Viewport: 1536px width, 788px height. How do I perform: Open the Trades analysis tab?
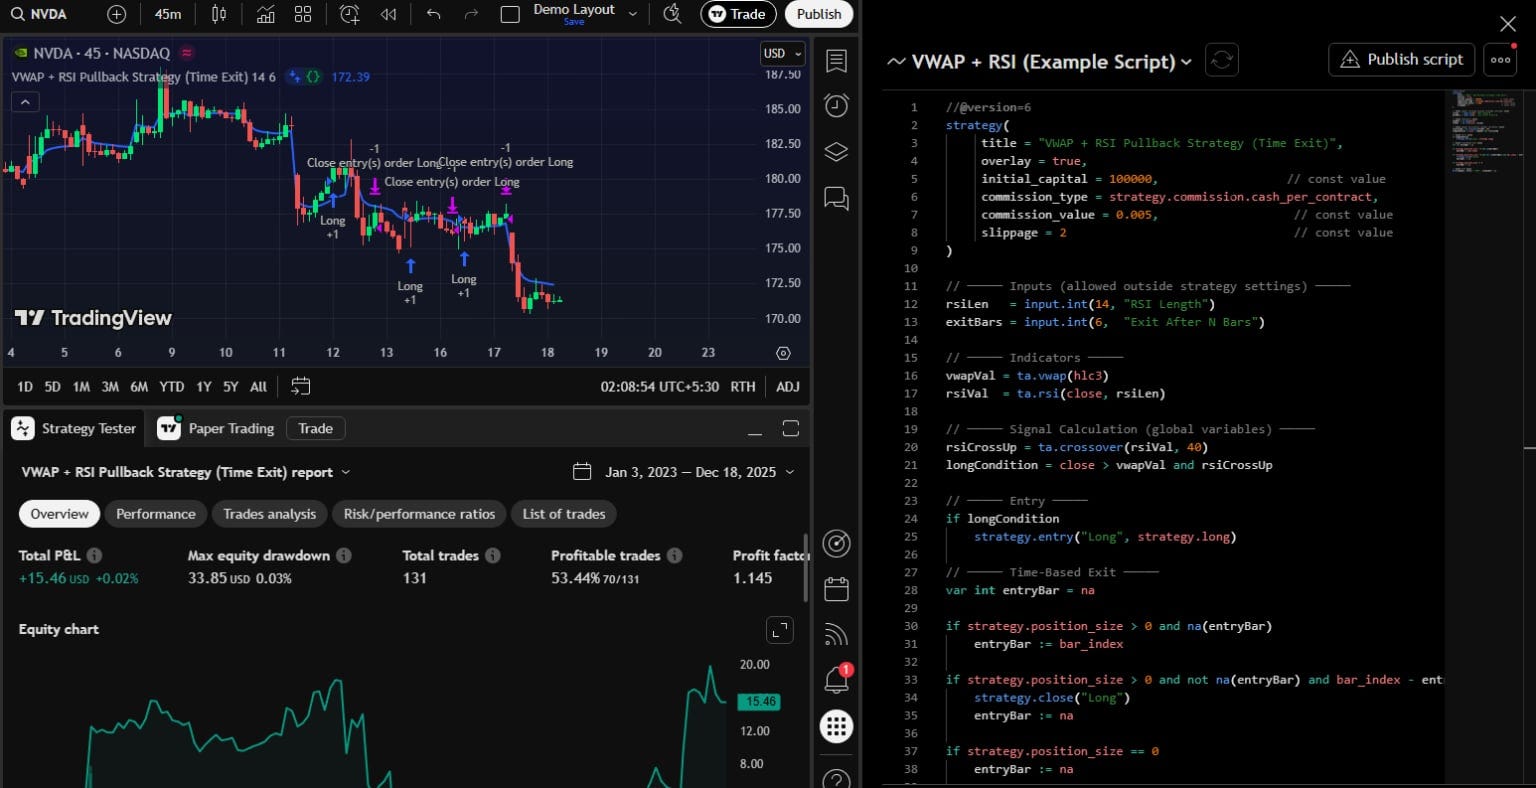(269, 514)
